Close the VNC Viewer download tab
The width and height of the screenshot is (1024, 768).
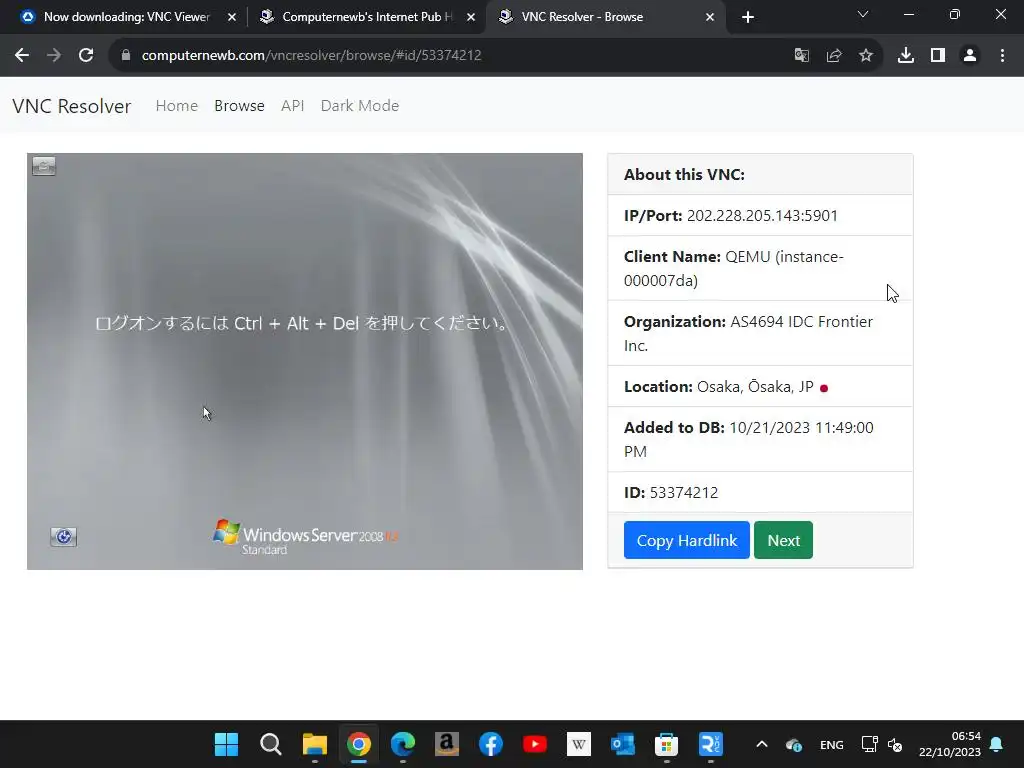[232, 17]
